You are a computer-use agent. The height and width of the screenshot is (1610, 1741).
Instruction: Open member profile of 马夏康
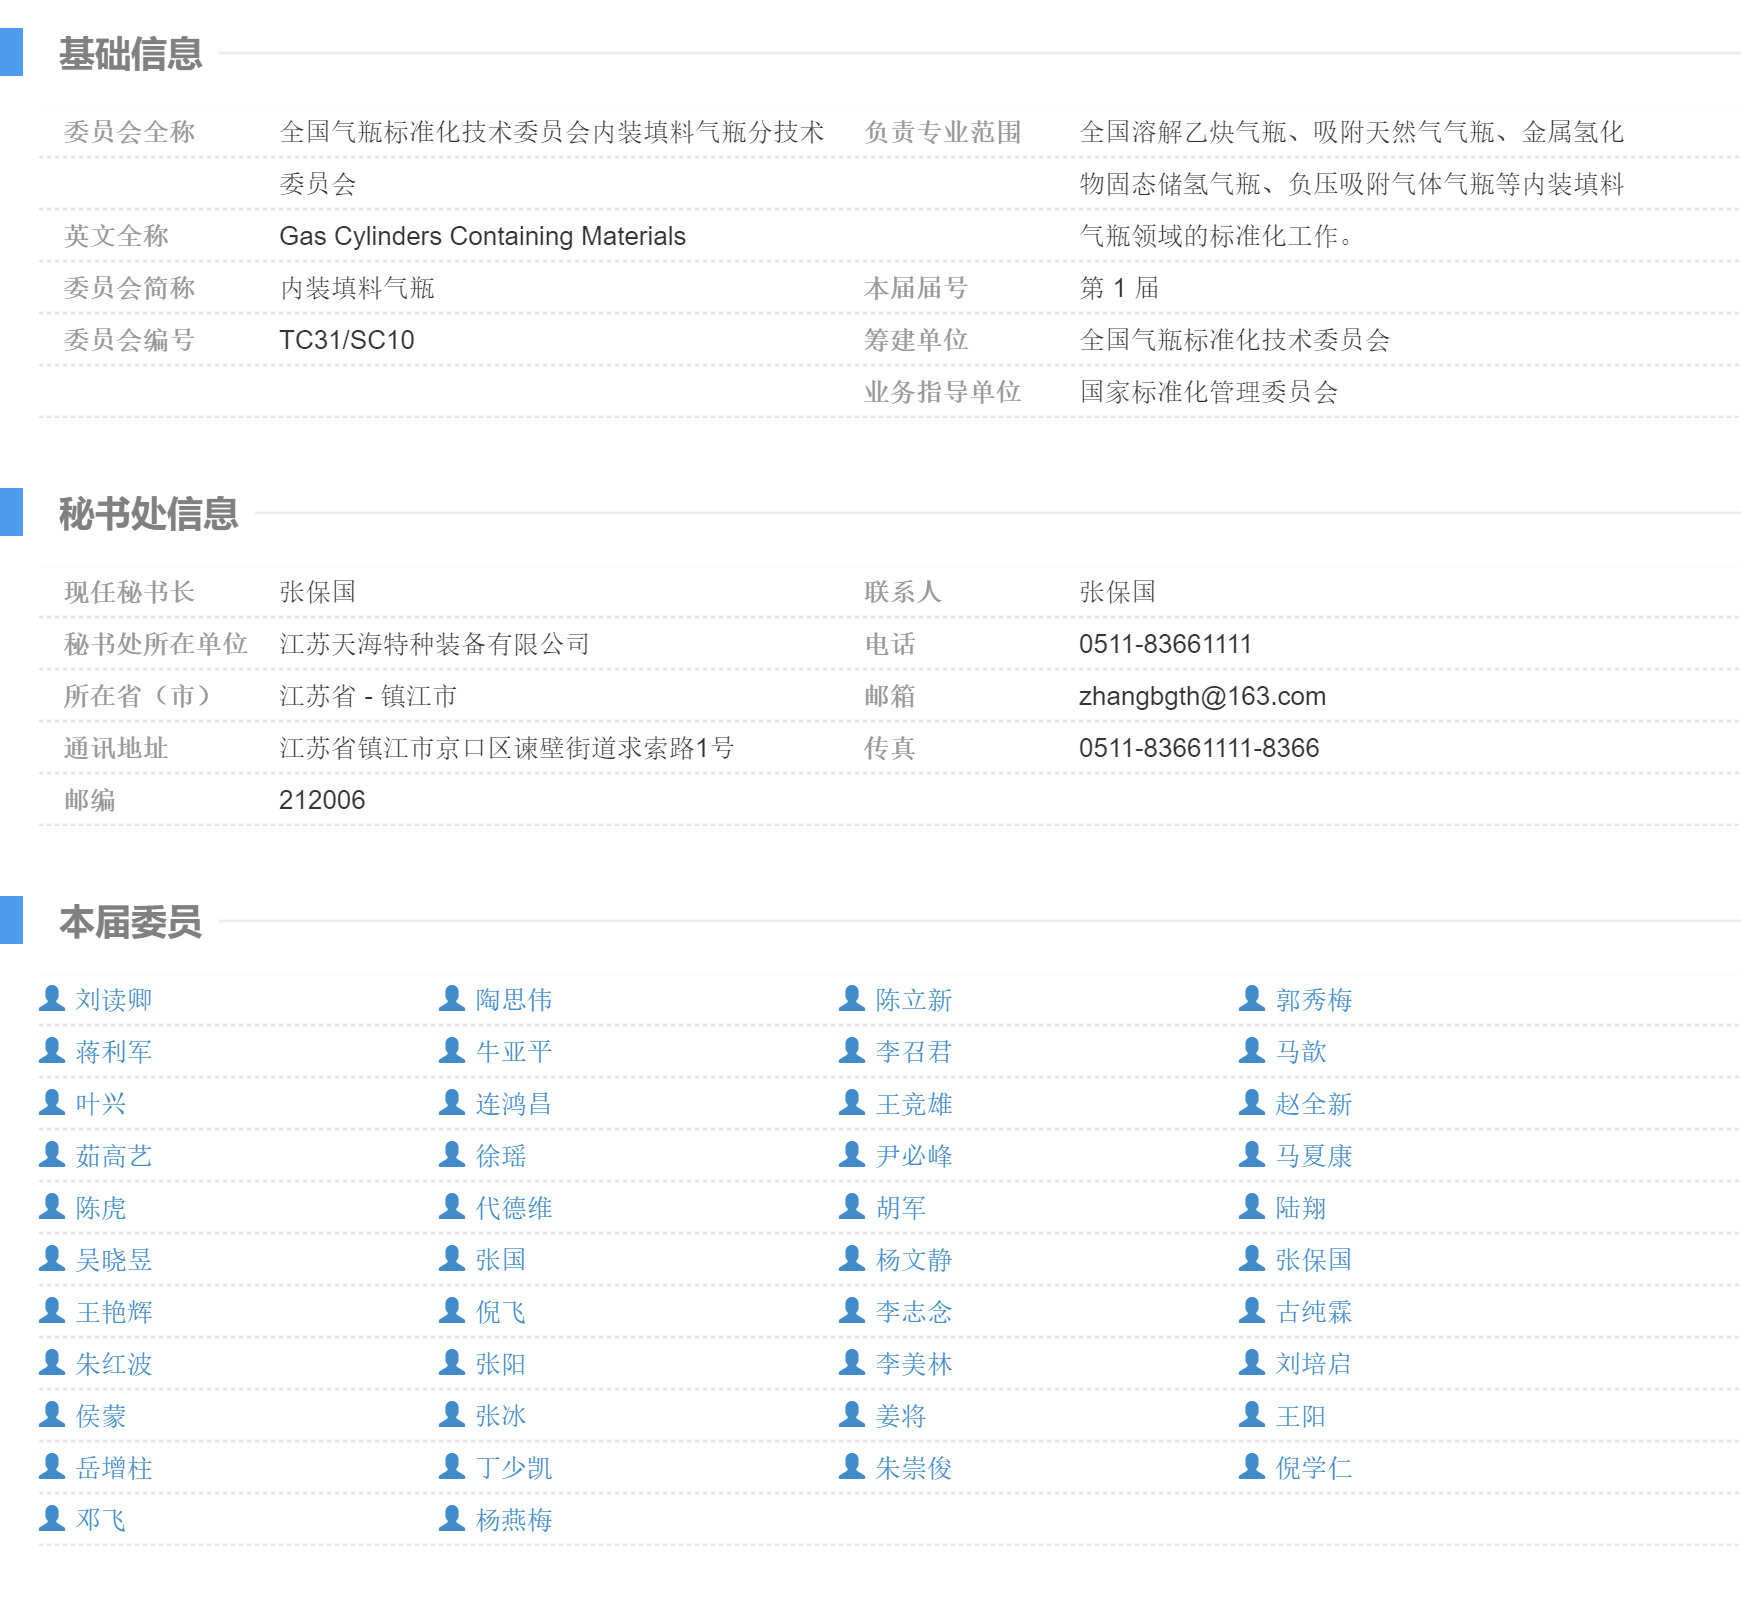[1312, 1155]
